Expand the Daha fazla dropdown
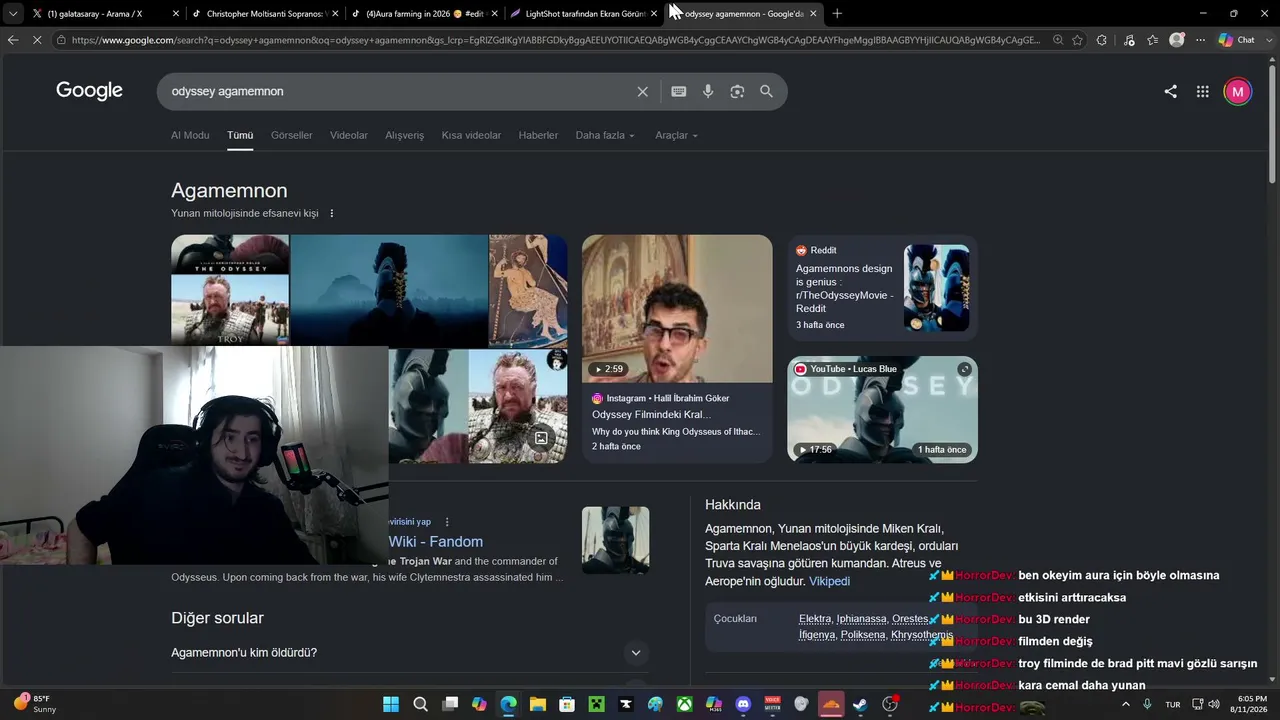This screenshot has width=1280, height=720. [605, 135]
